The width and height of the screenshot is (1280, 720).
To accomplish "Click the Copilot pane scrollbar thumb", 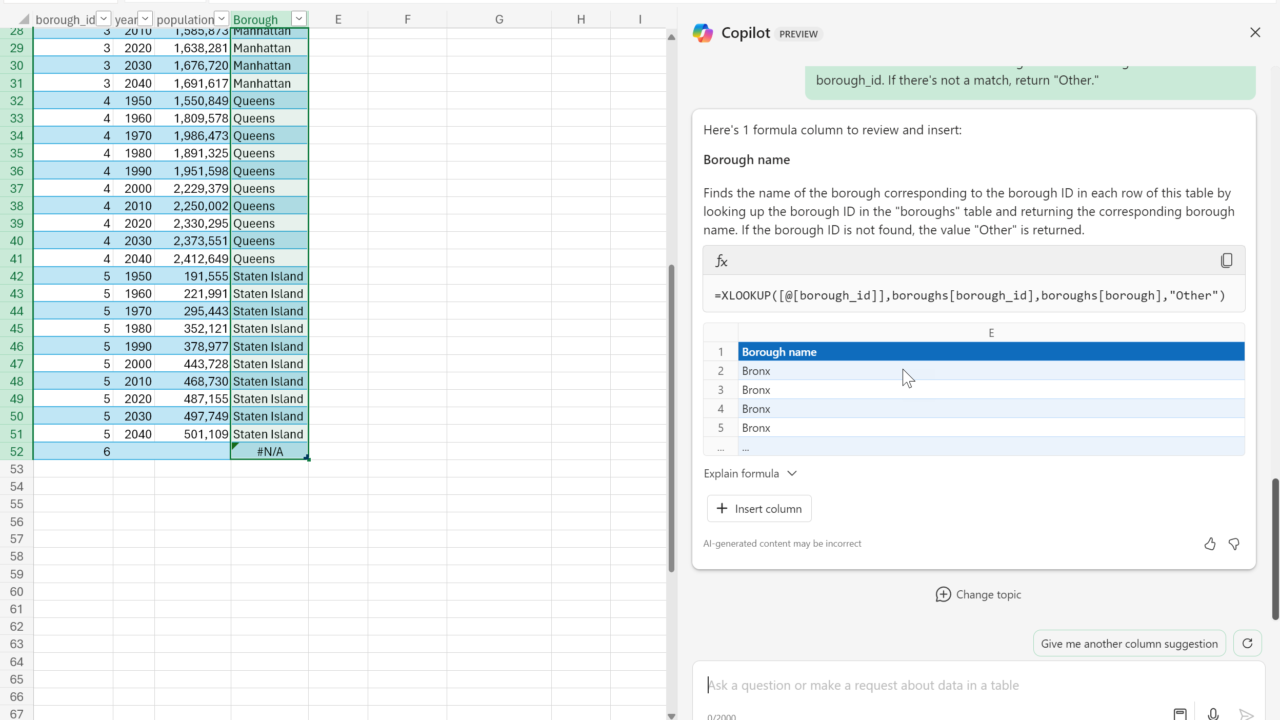I will pyautogui.click(x=1275, y=549).
